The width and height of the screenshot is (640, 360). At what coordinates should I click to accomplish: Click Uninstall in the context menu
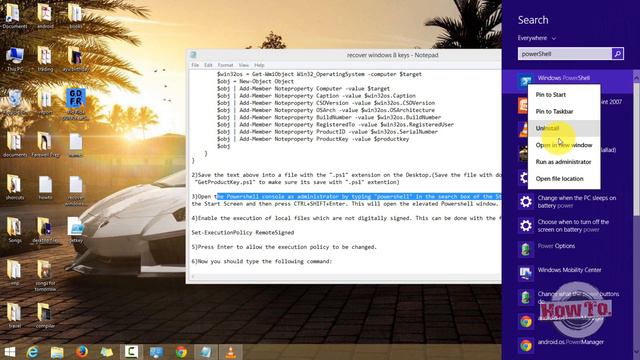564,128
